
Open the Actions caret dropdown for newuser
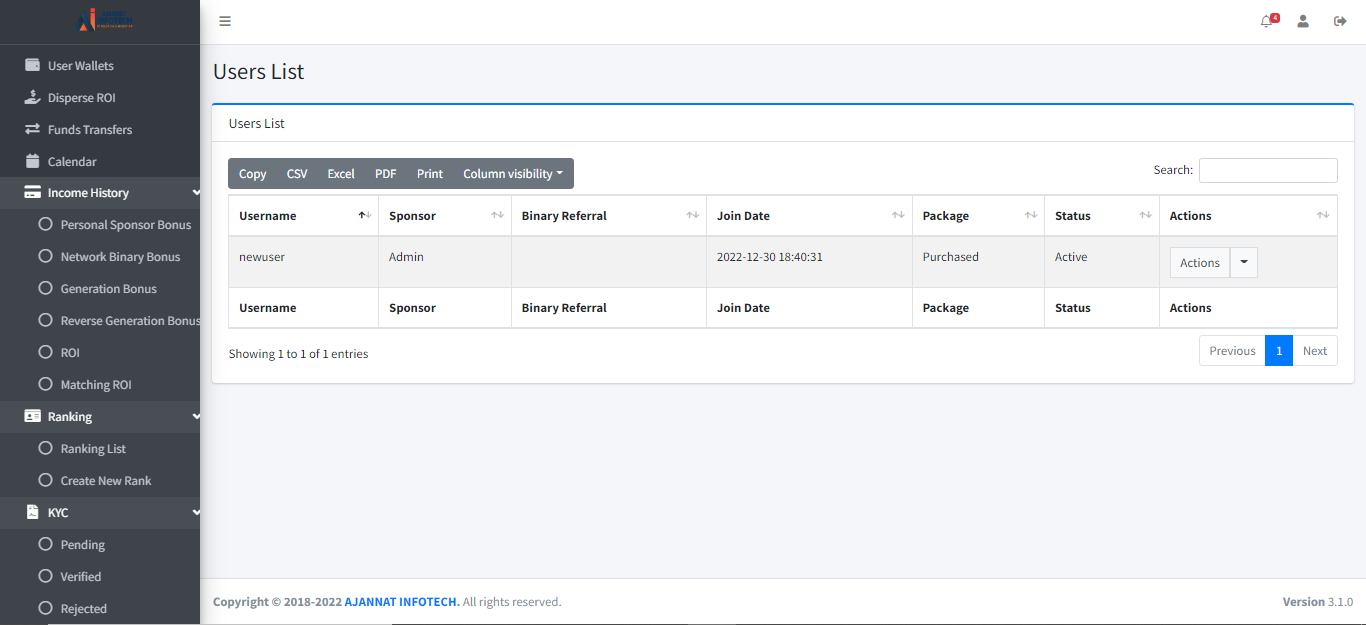1243,262
